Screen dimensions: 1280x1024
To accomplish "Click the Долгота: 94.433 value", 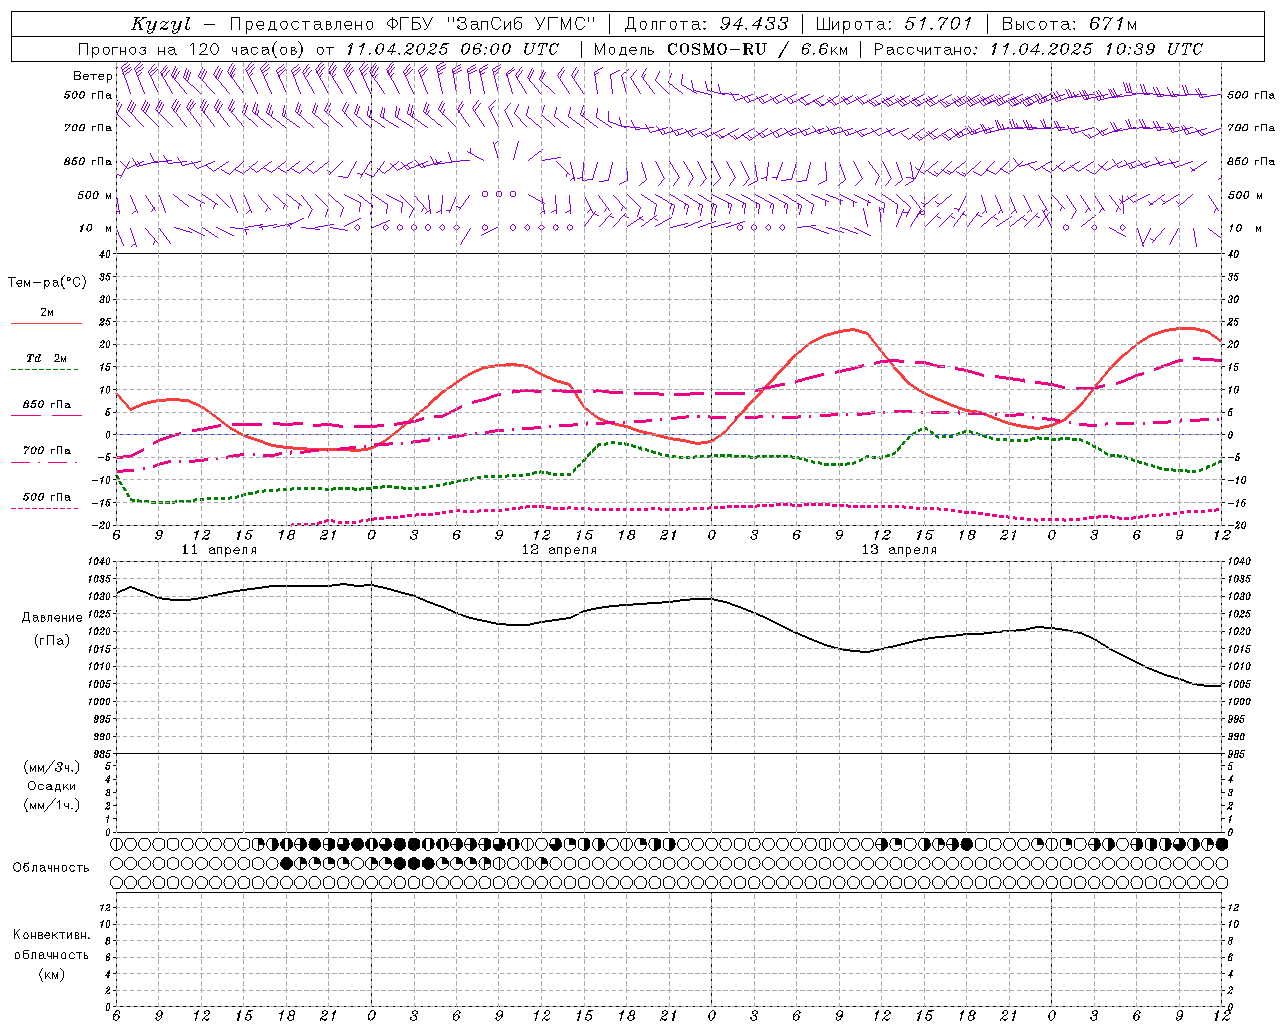I will 707,24.
